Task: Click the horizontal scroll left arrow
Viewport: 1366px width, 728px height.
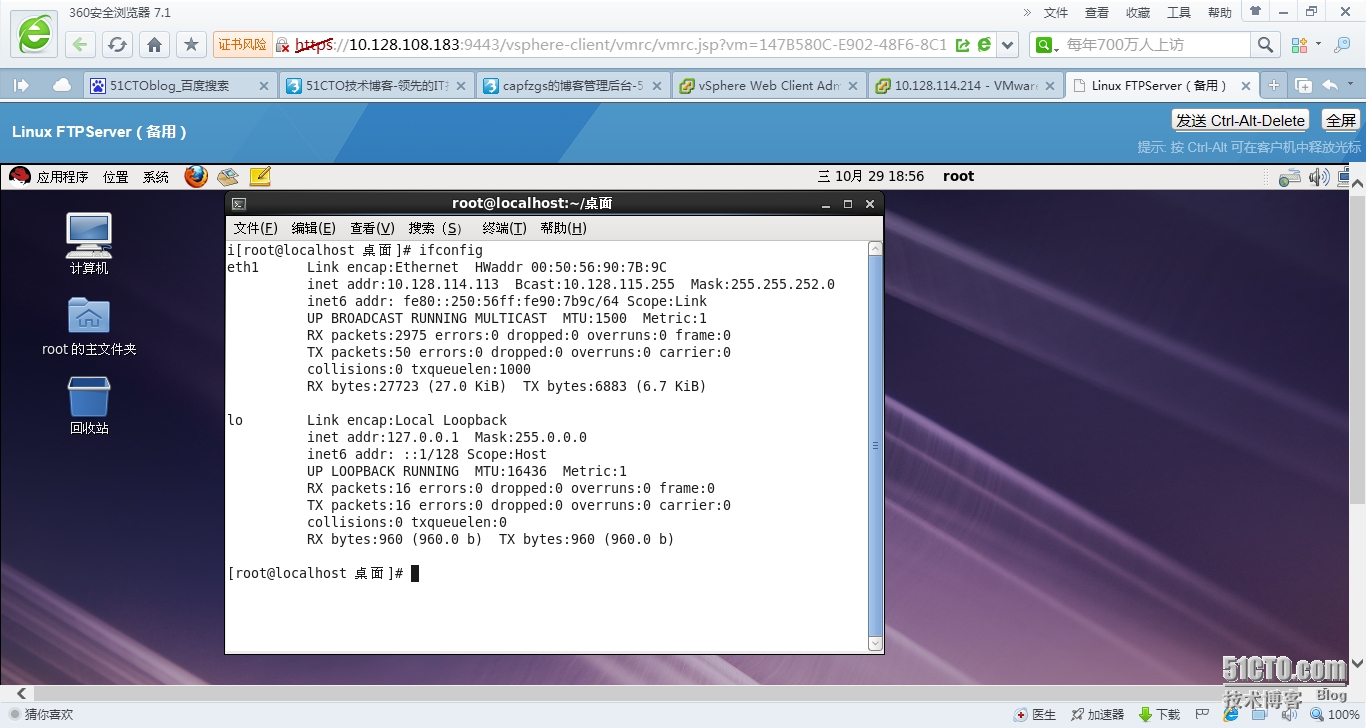Action: pyautogui.click(x=21, y=693)
